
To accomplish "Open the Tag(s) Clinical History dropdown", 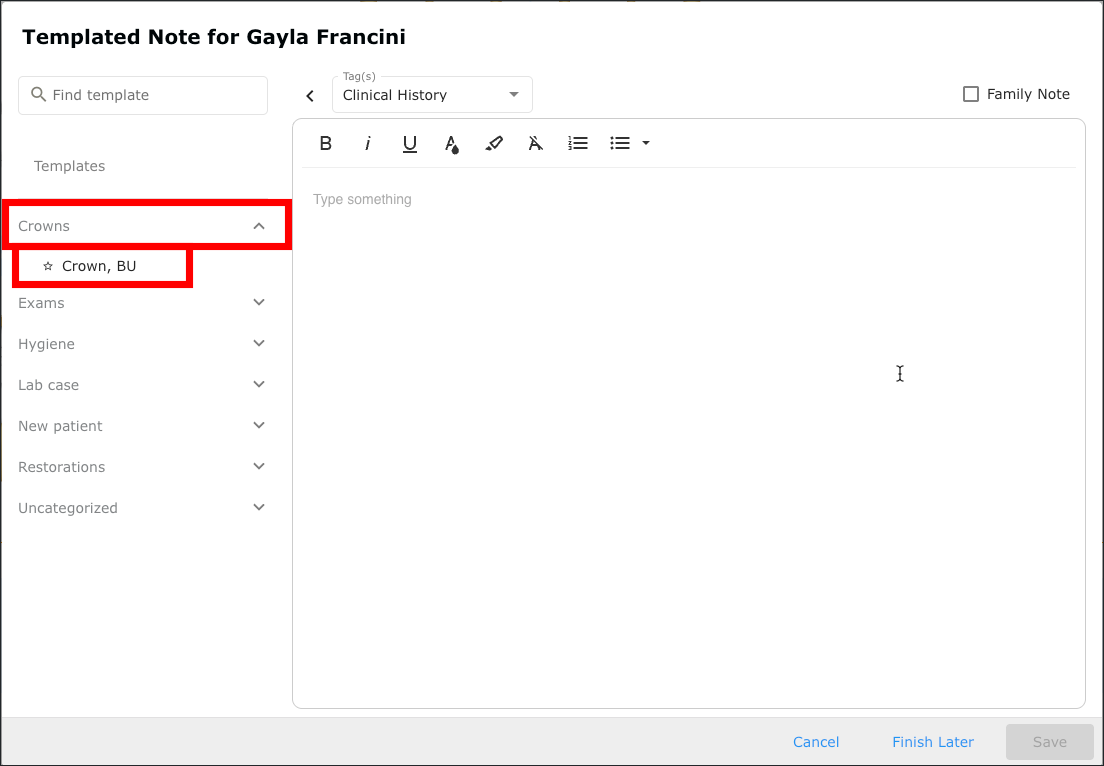I will pyautogui.click(x=432, y=95).
